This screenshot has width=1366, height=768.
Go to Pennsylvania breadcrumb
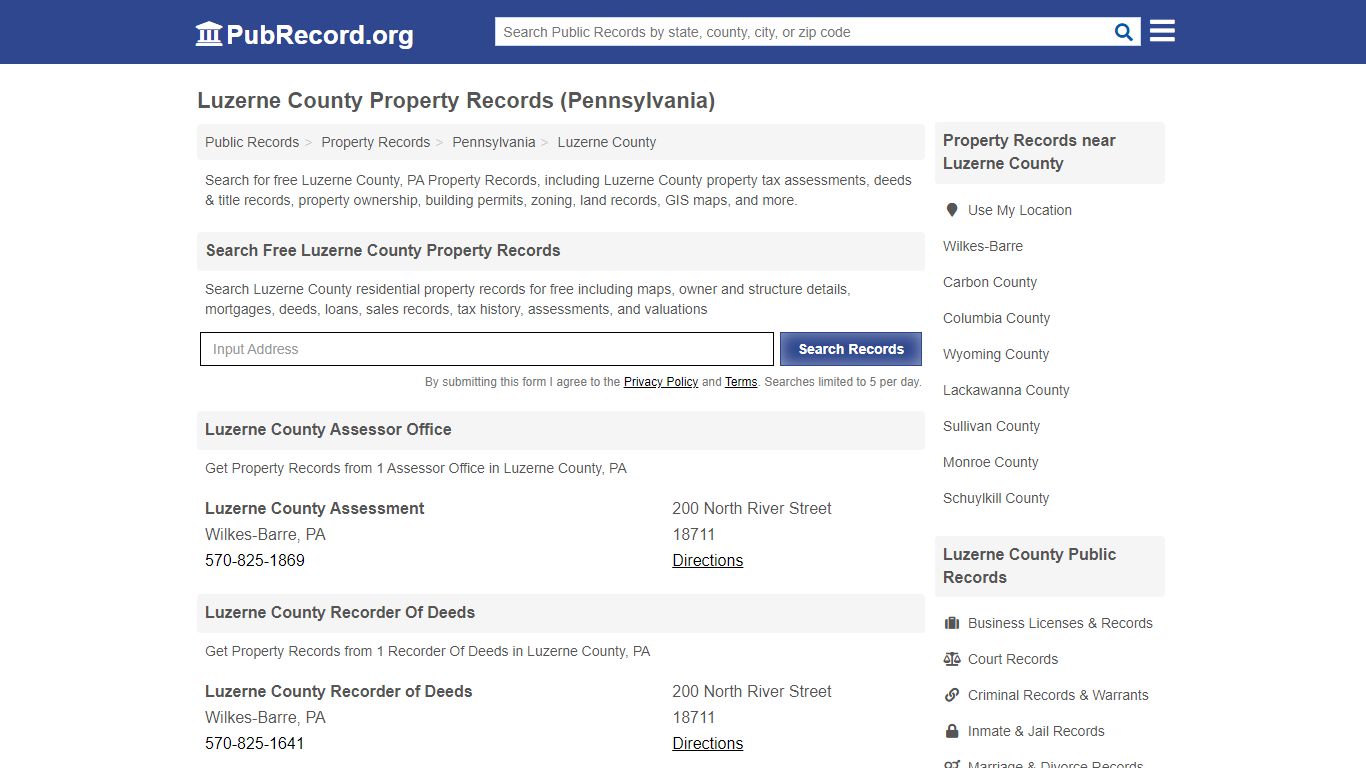pyautogui.click(x=494, y=142)
